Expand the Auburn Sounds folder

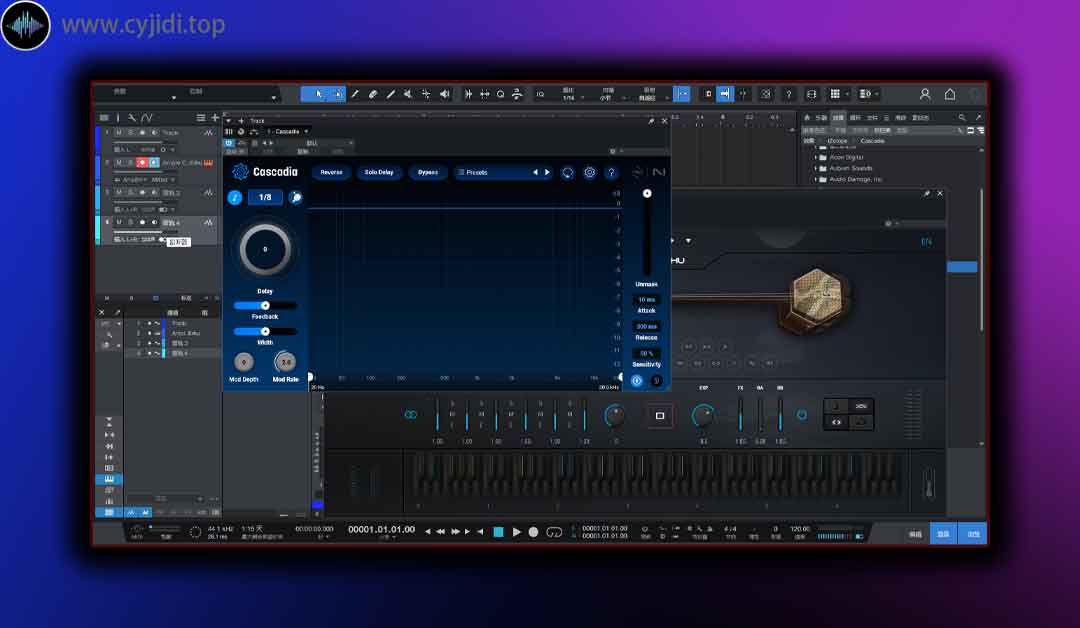pyautogui.click(x=816, y=168)
